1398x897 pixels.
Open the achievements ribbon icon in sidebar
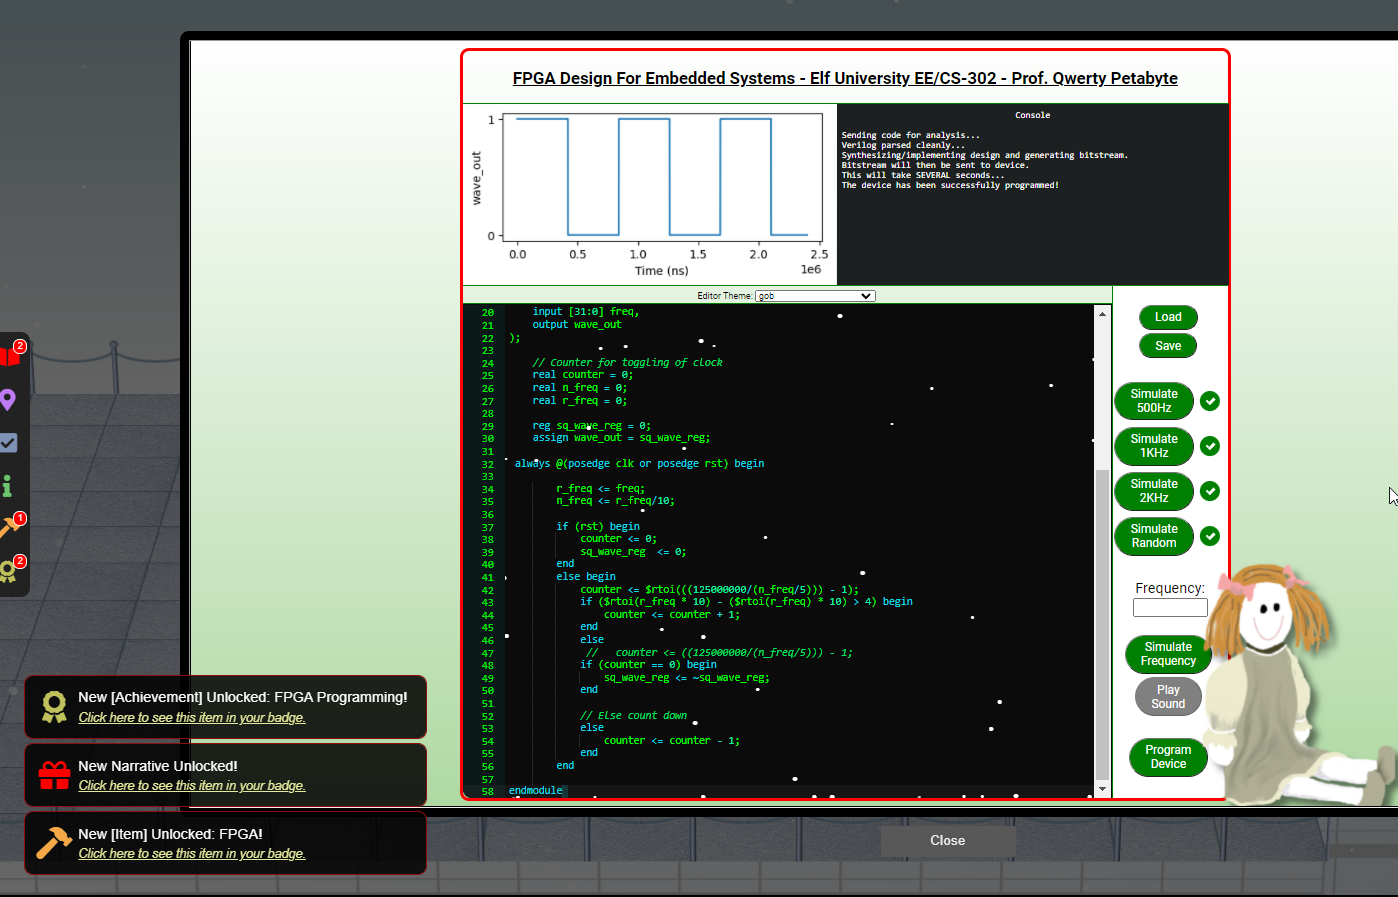tap(9, 570)
